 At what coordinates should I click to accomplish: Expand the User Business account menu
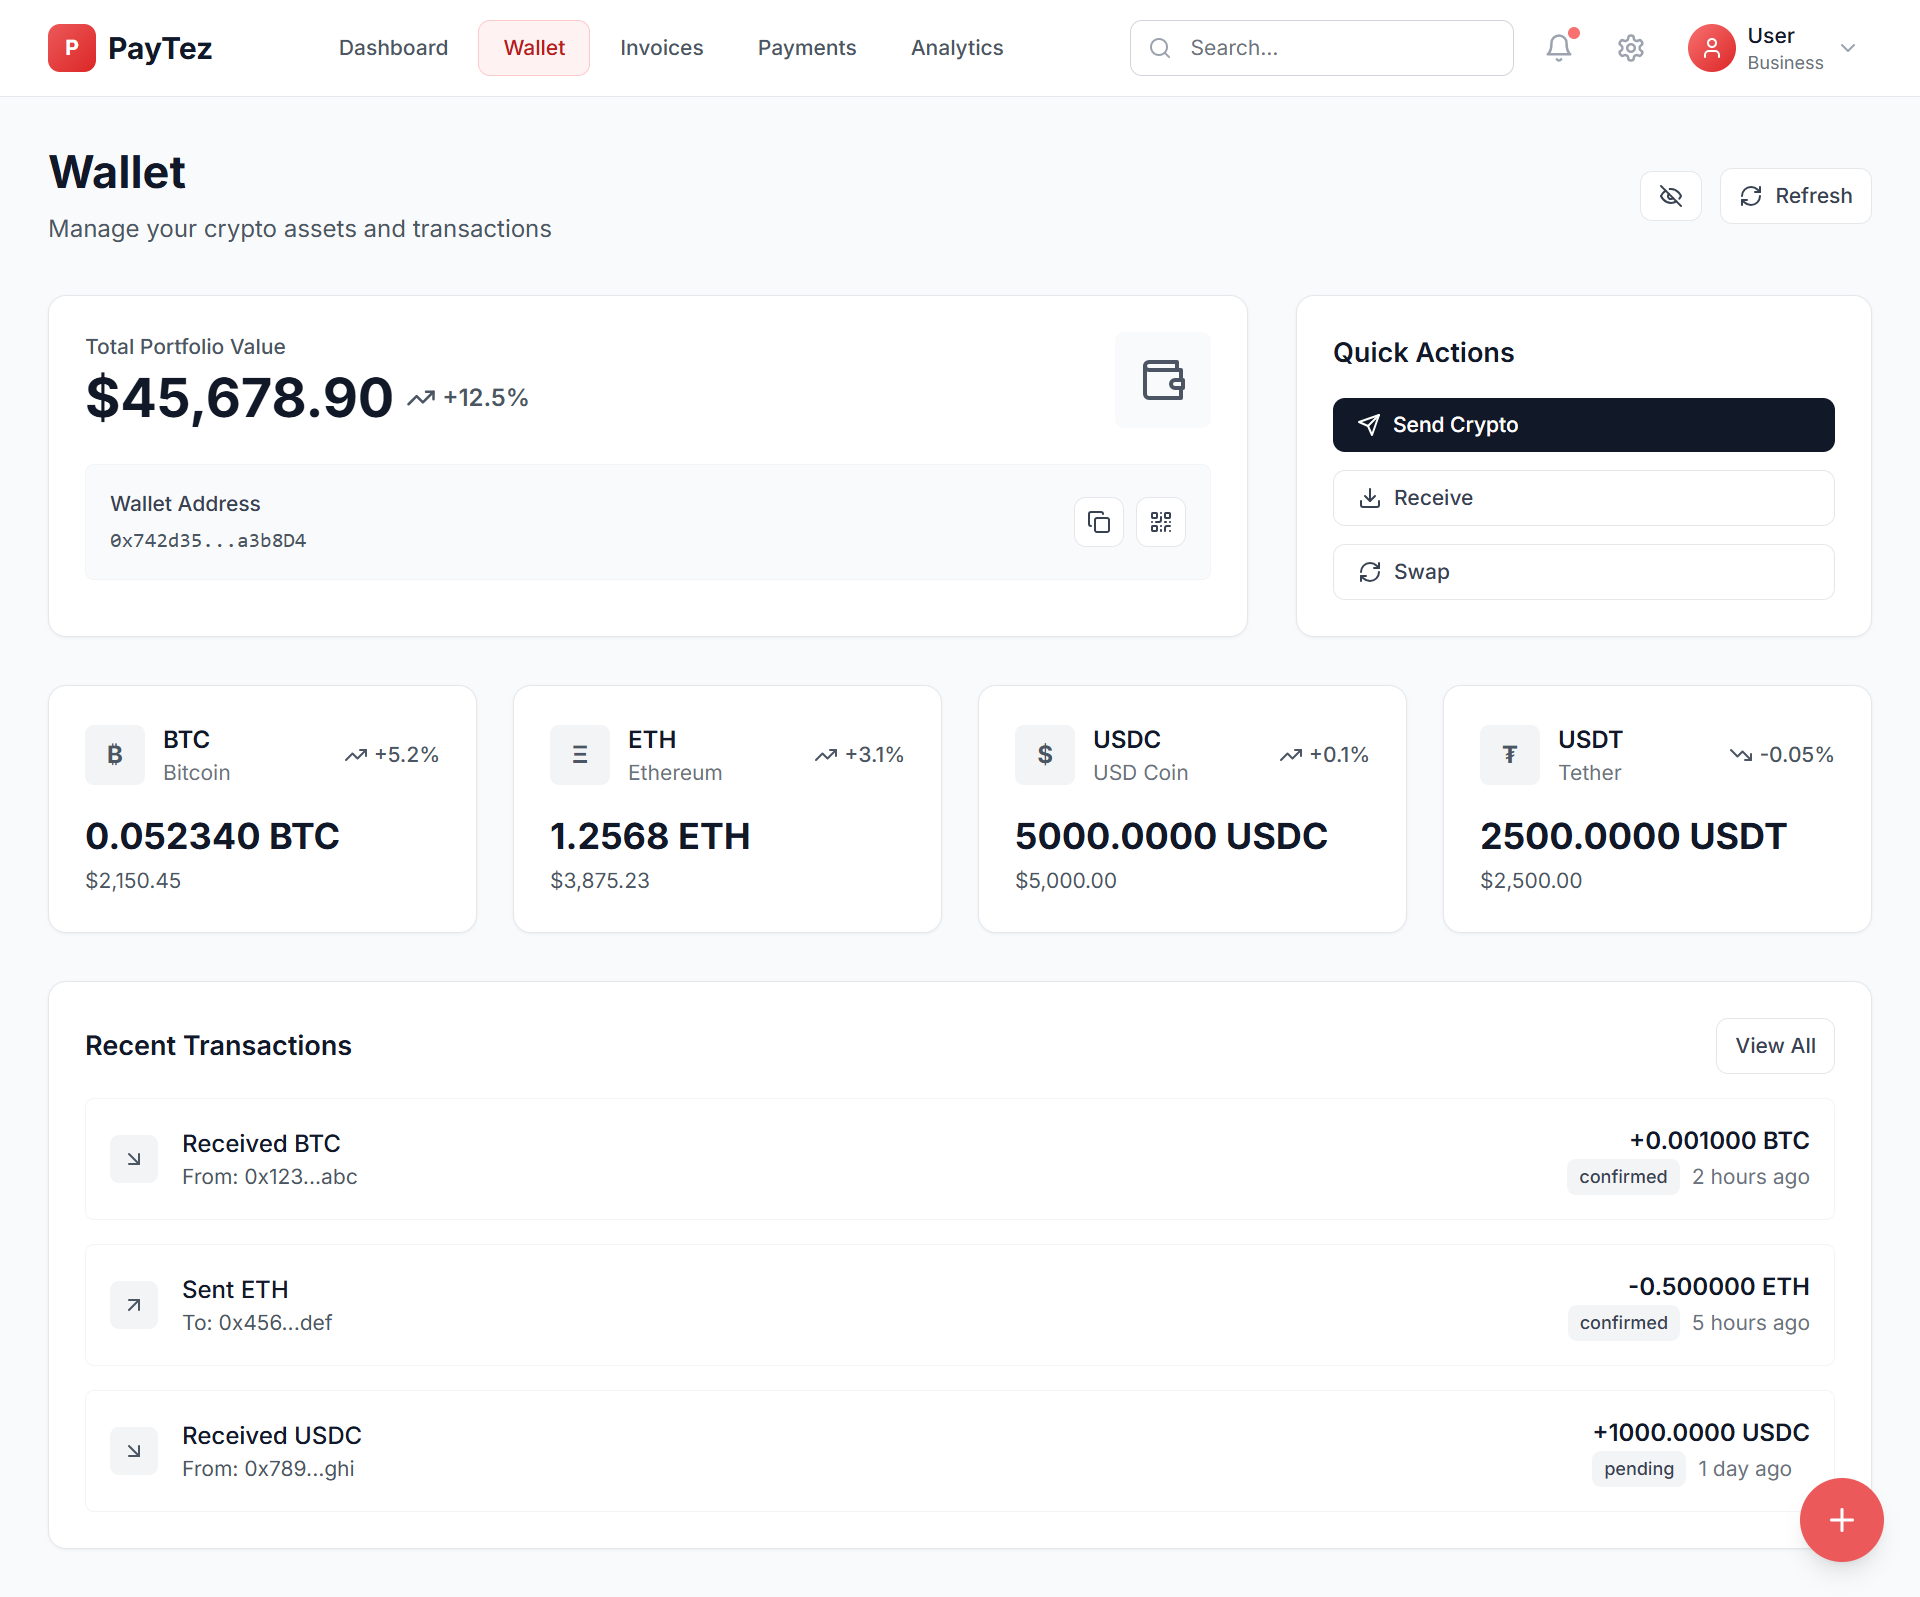click(1847, 48)
